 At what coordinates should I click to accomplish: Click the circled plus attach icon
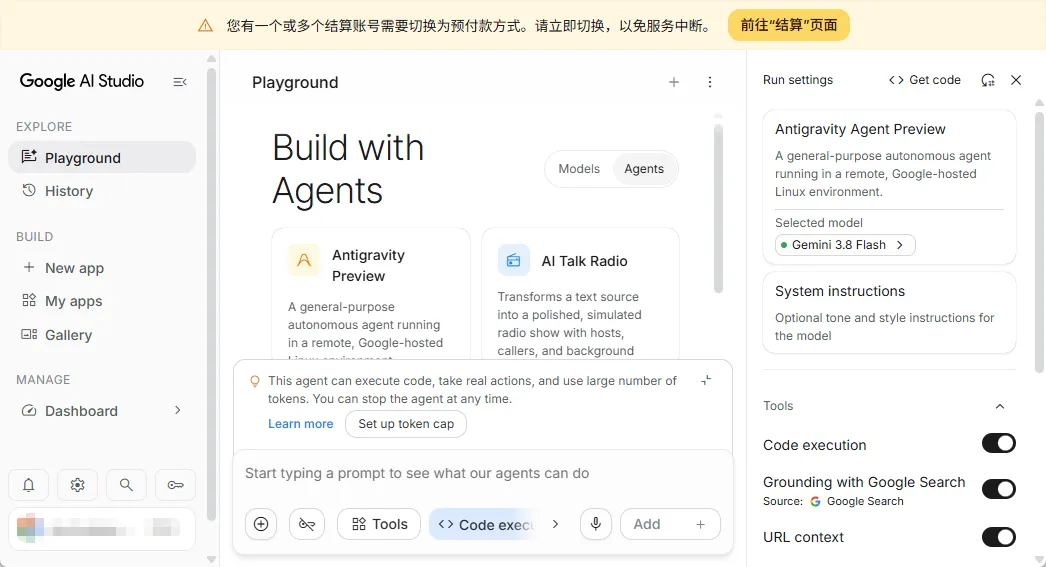[261, 524]
